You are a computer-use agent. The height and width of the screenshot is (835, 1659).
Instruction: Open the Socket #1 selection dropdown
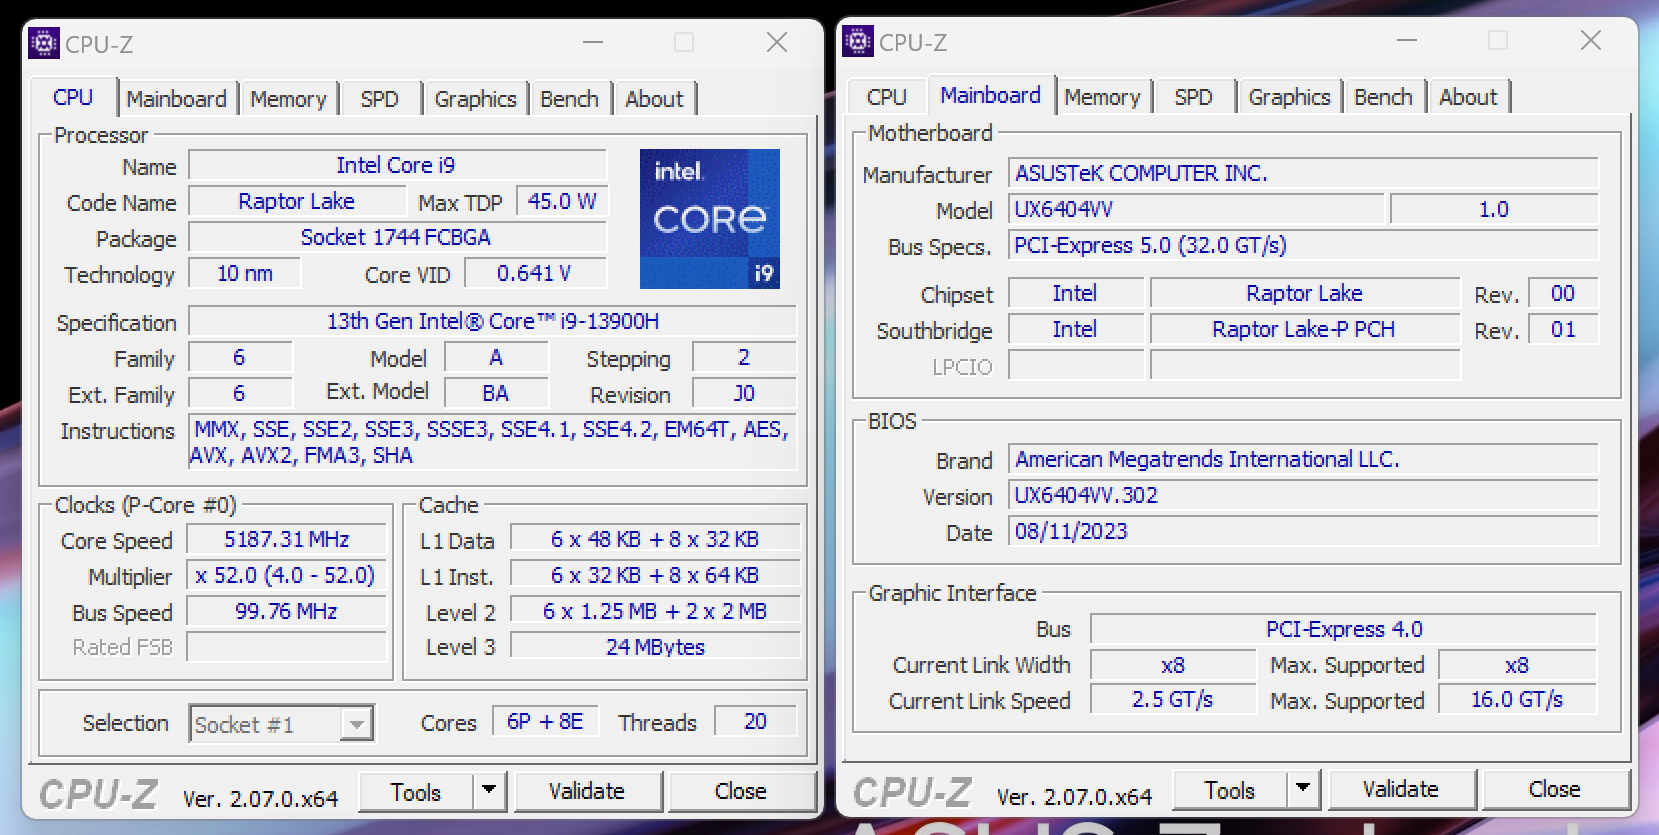(x=282, y=724)
